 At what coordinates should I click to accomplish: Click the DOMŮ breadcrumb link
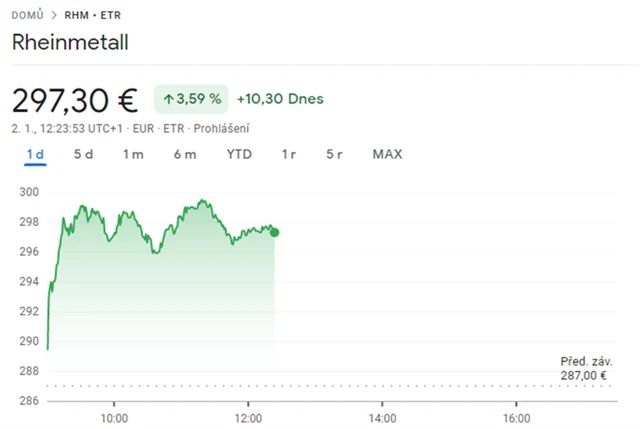[27, 15]
